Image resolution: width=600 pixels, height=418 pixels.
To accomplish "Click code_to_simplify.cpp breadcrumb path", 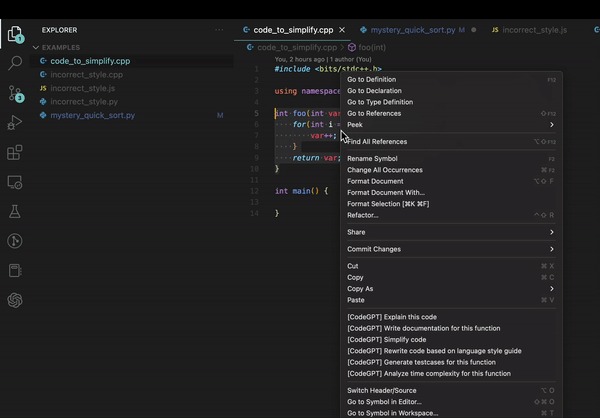I will tap(297, 47).
